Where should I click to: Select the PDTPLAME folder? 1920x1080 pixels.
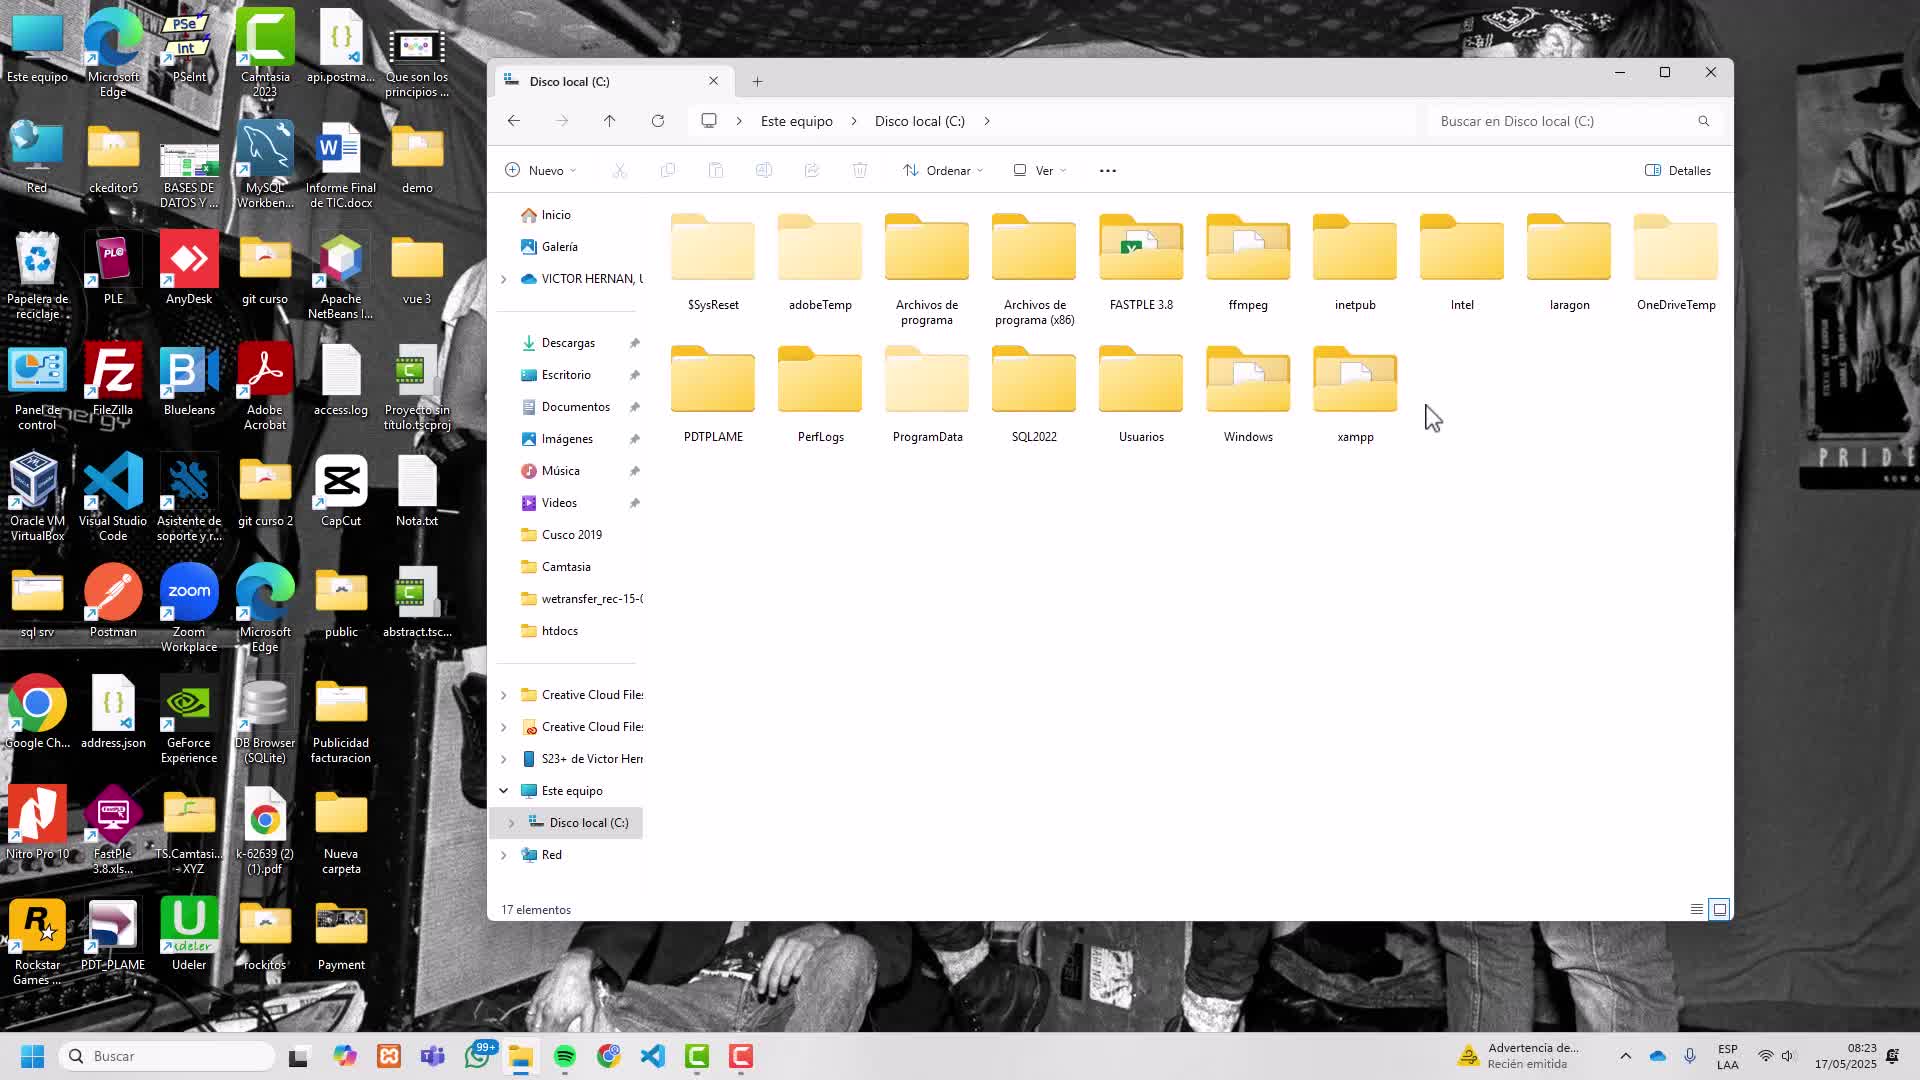pos(713,395)
